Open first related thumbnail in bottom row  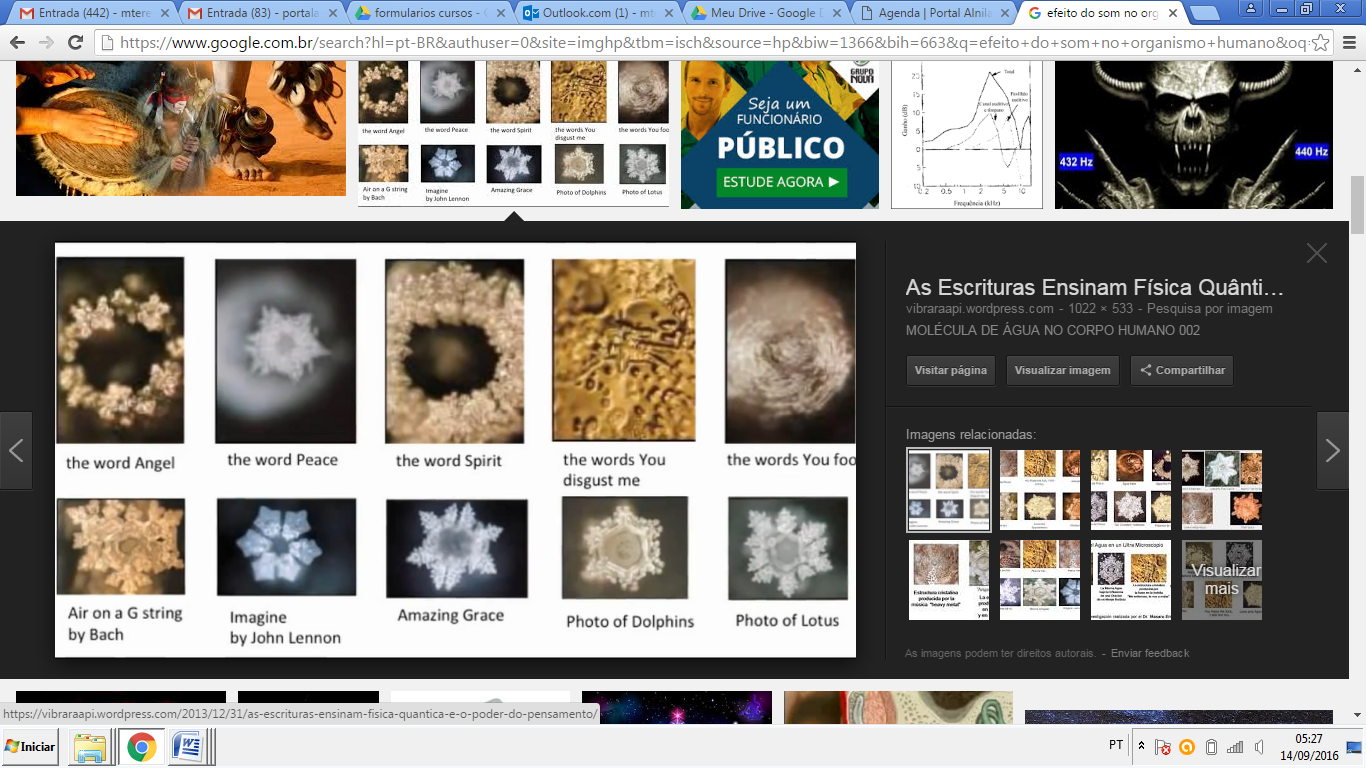(949, 580)
